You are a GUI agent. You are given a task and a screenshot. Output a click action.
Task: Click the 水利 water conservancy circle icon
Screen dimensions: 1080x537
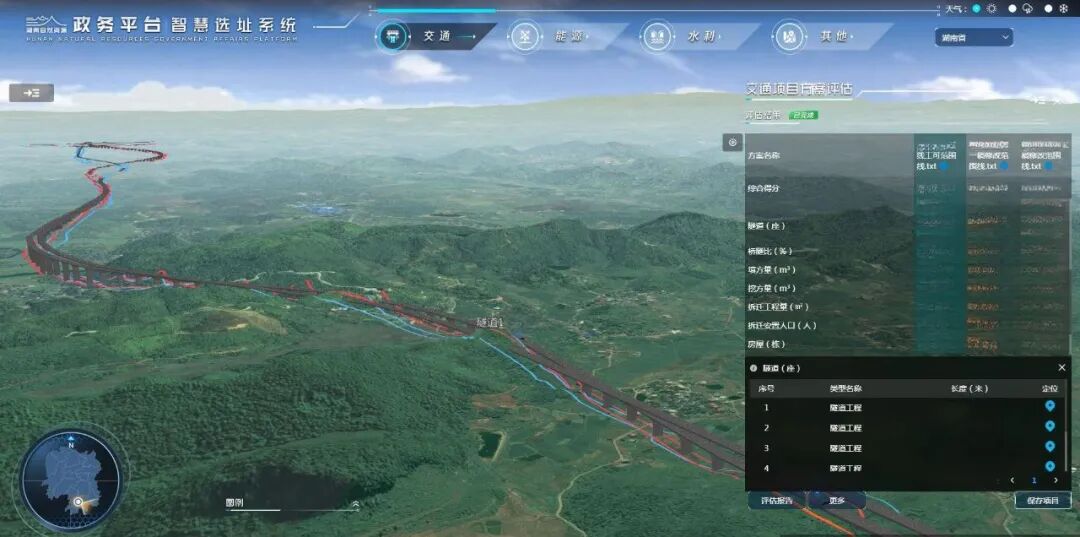click(657, 37)
